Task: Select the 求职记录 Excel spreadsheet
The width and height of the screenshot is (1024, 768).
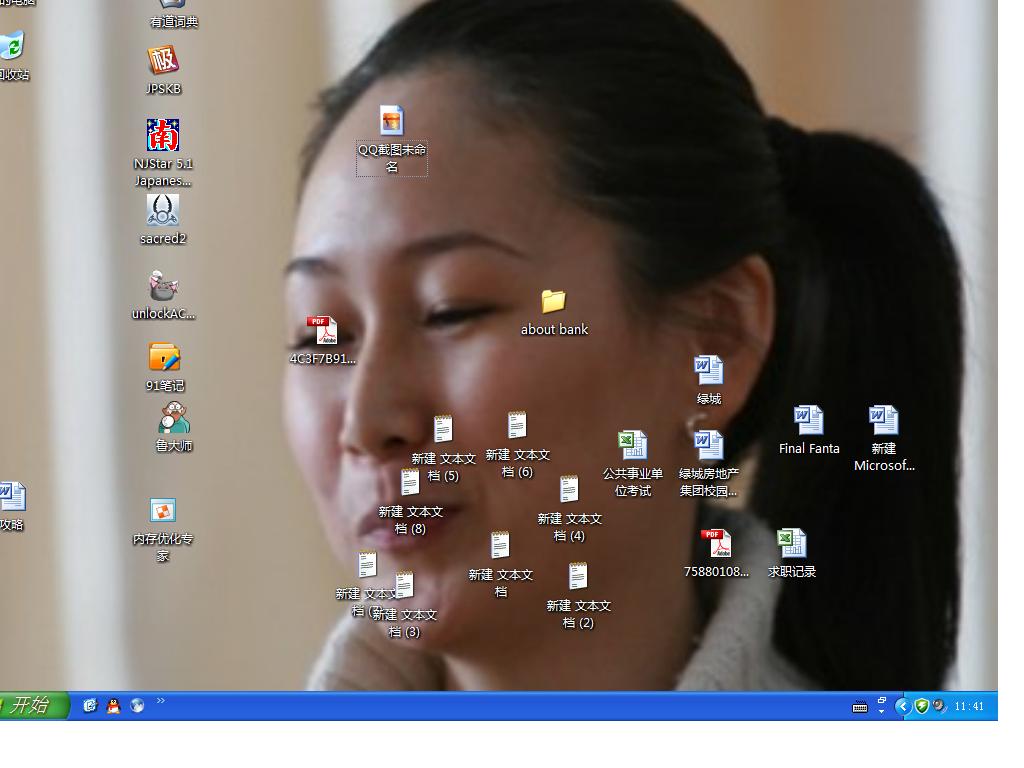Action: point(792,544)
